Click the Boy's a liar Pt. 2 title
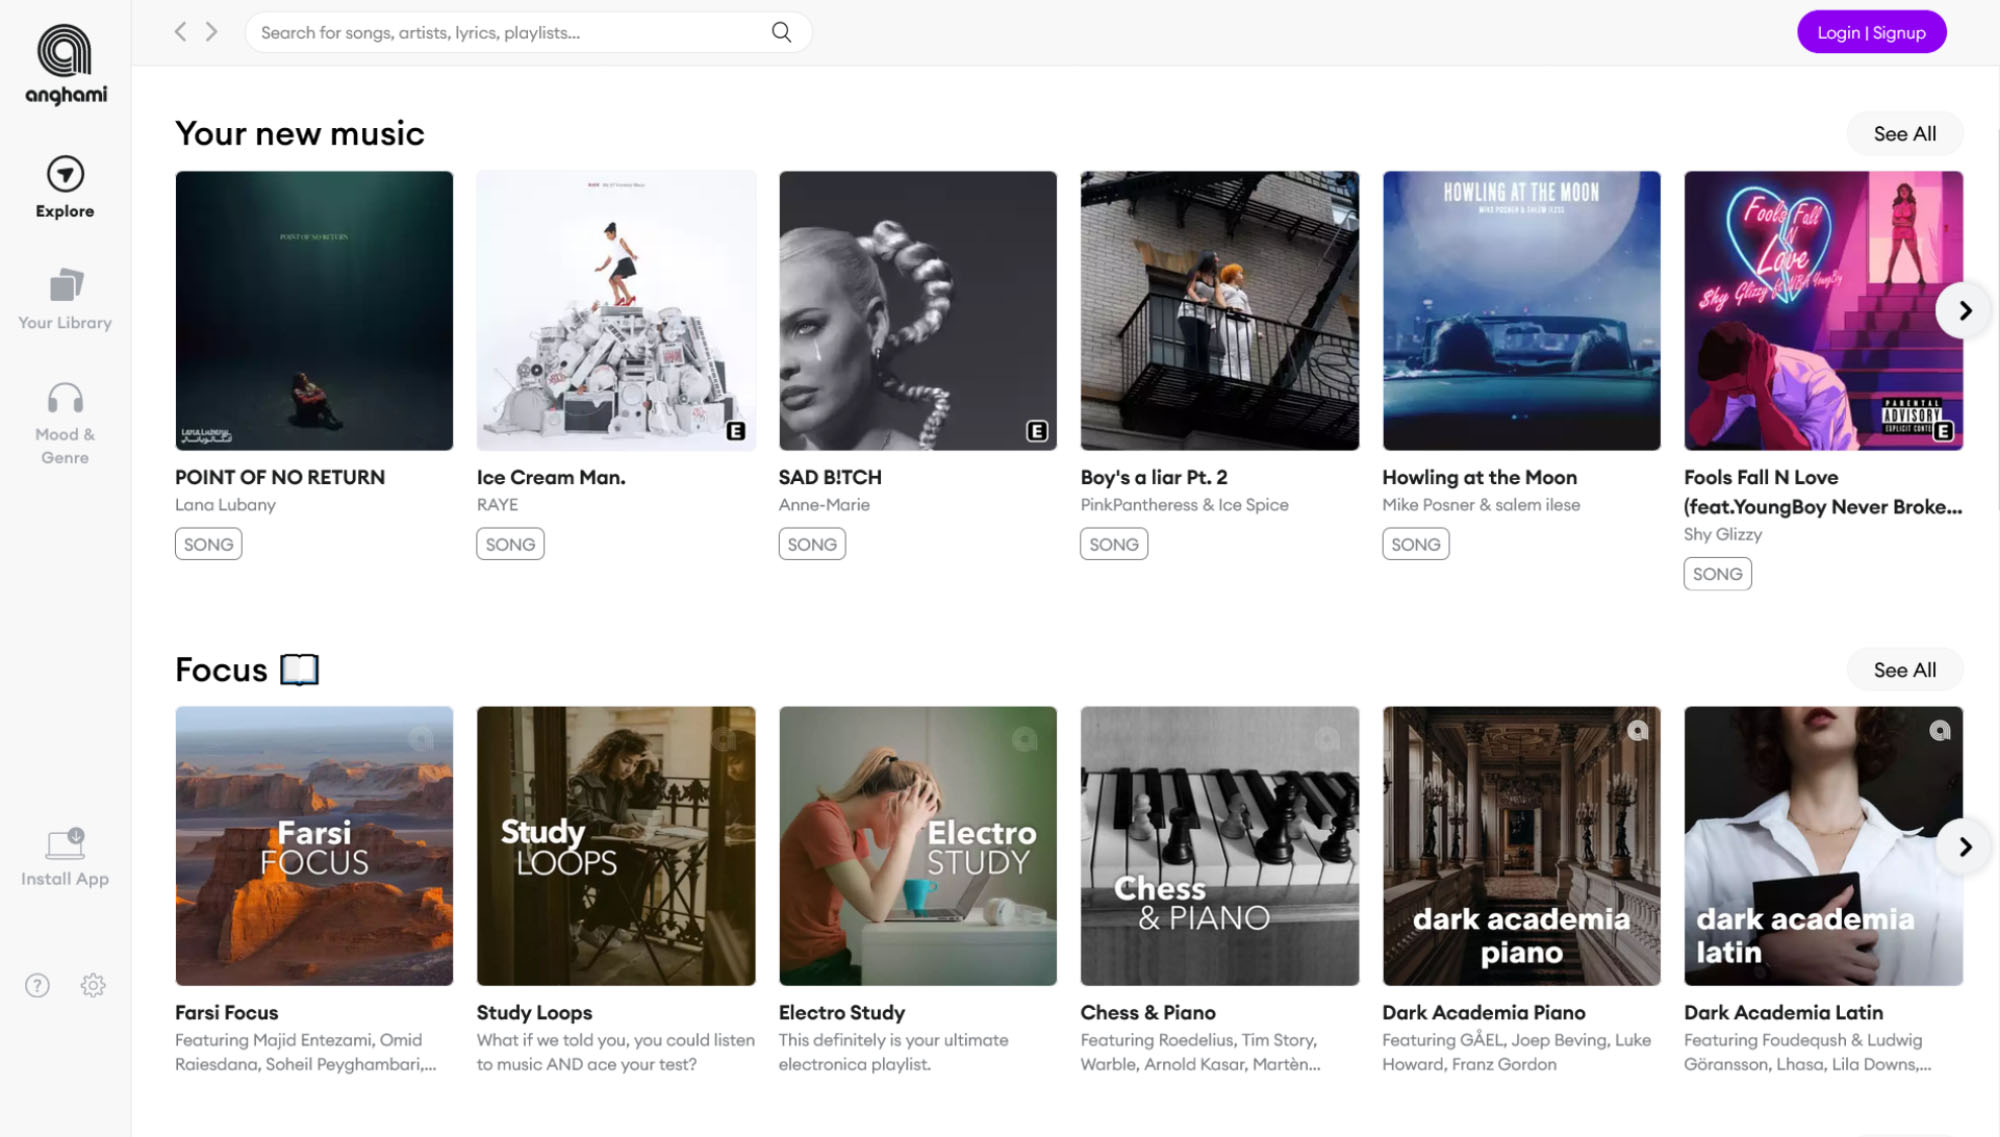2000x1137 pixels. 1153,477
